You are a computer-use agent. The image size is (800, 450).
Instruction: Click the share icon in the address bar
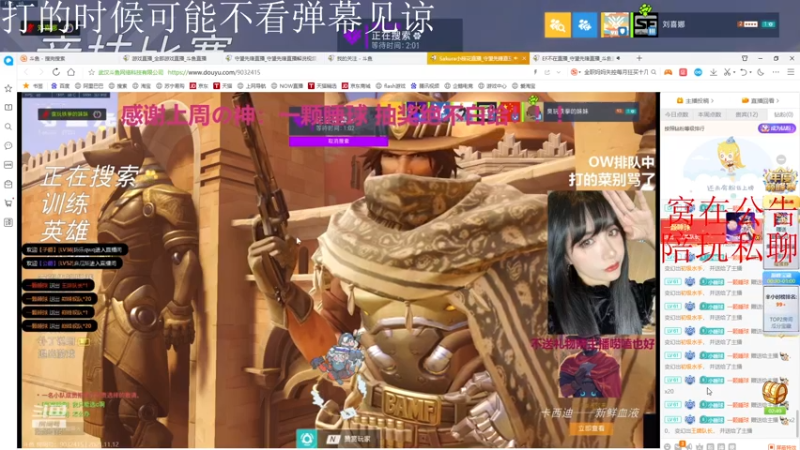pyautogui.click(x=547, y=72)
